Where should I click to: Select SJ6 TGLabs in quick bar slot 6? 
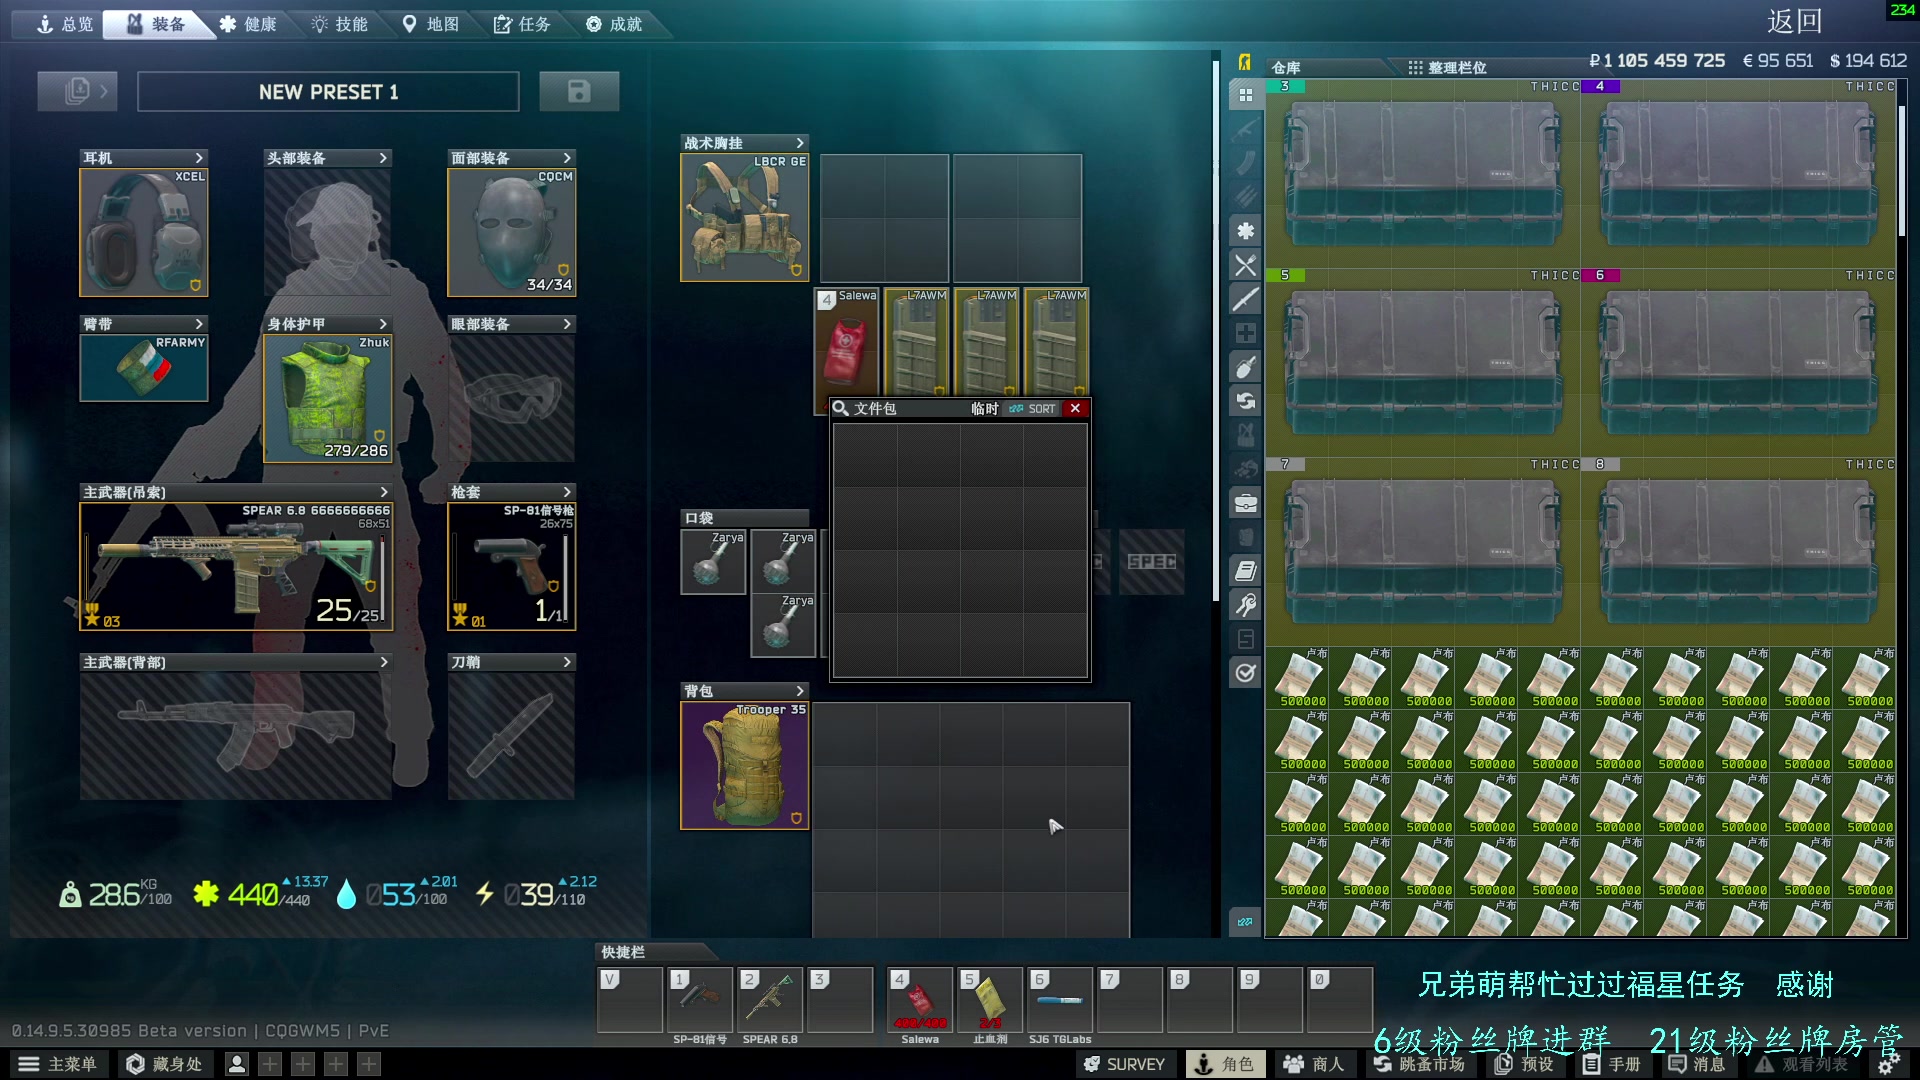click(x=1060, y=999)
